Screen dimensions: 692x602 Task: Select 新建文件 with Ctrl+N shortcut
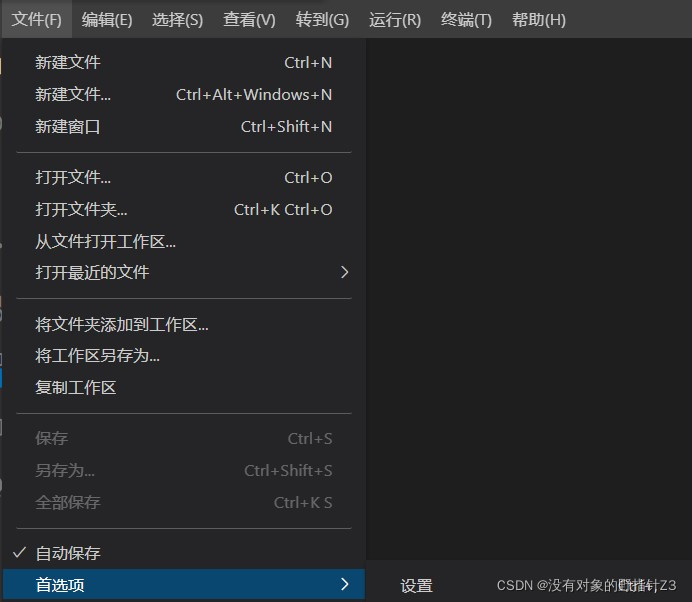click(x=184, y=62)
